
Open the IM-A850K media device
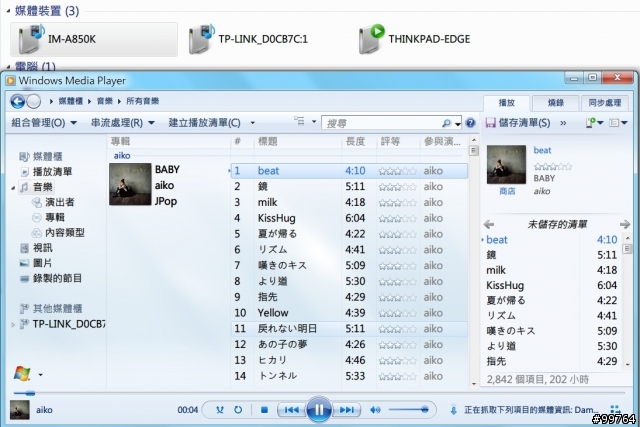(94, 39)
